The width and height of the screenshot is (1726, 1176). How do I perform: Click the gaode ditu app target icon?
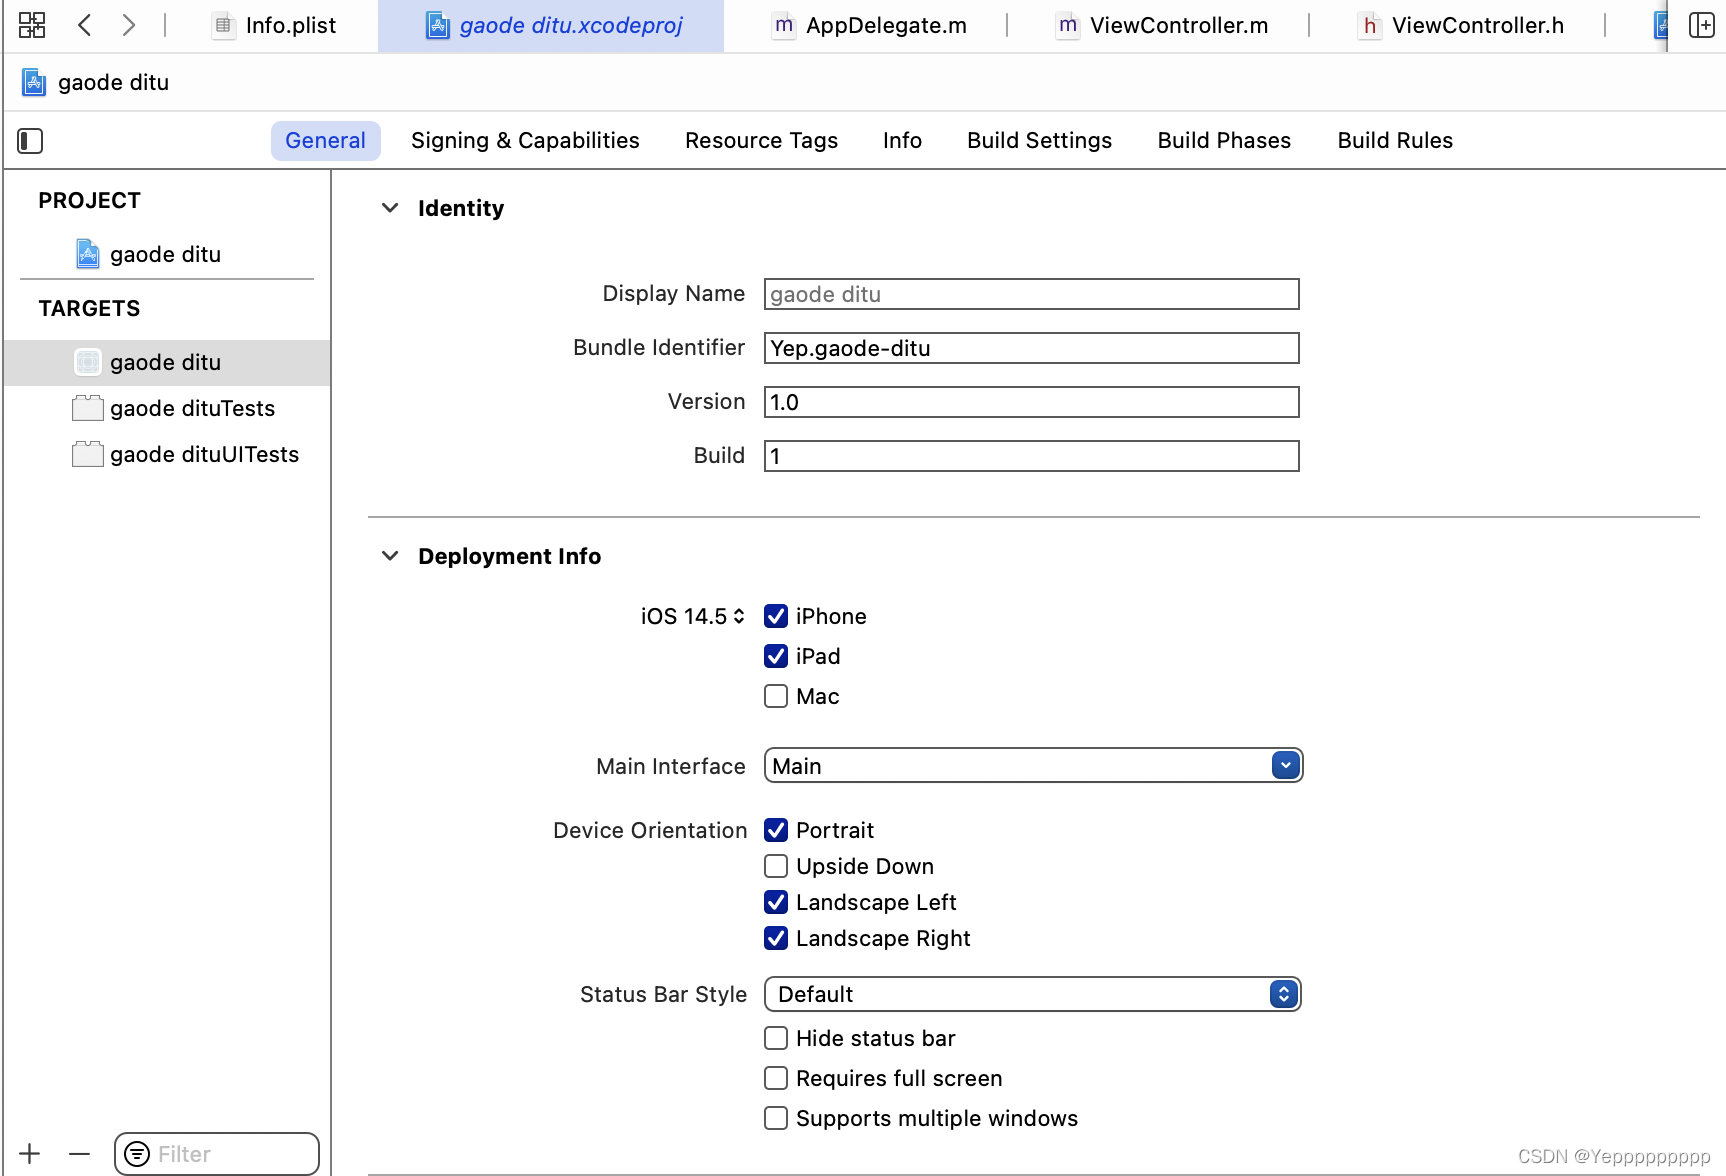(x=88, y=362)
